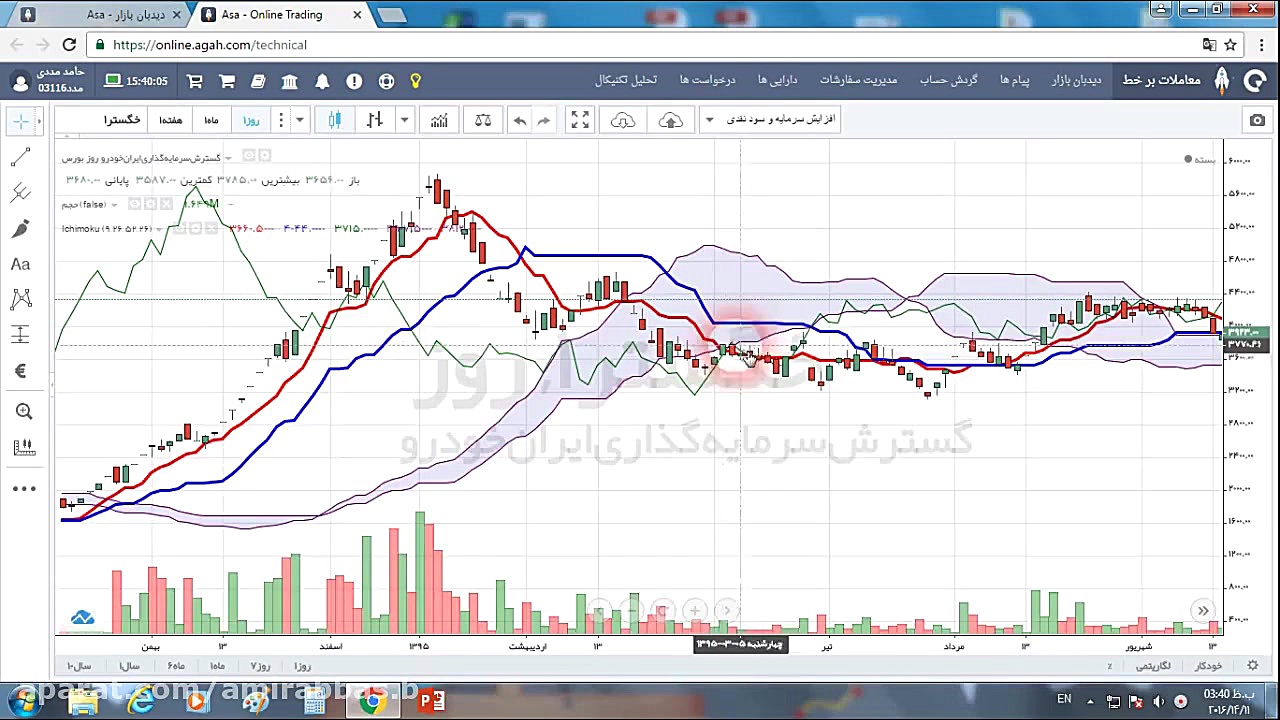Toggle the volume indicator visibility eye
The width and height of the screenshot is (1280, 720).
pyautogui.click(x=135, y=204)
